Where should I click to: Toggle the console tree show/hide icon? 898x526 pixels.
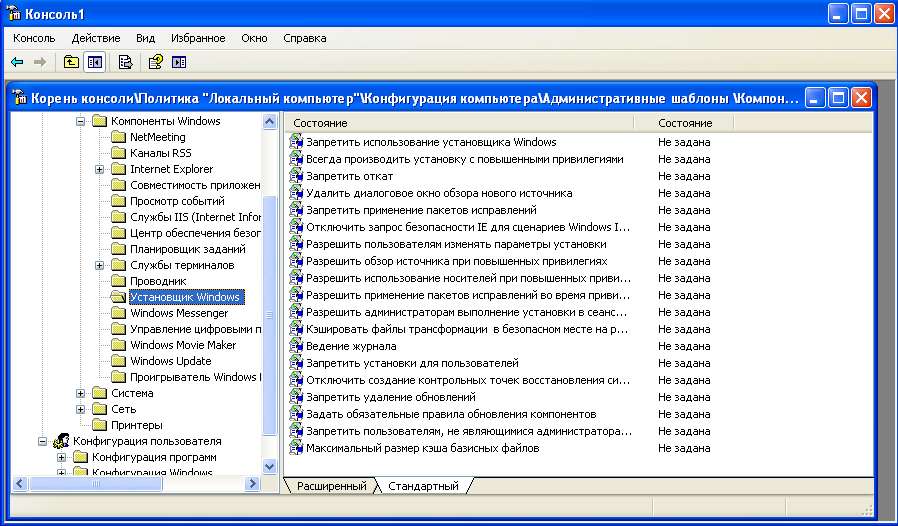(94, 62)
